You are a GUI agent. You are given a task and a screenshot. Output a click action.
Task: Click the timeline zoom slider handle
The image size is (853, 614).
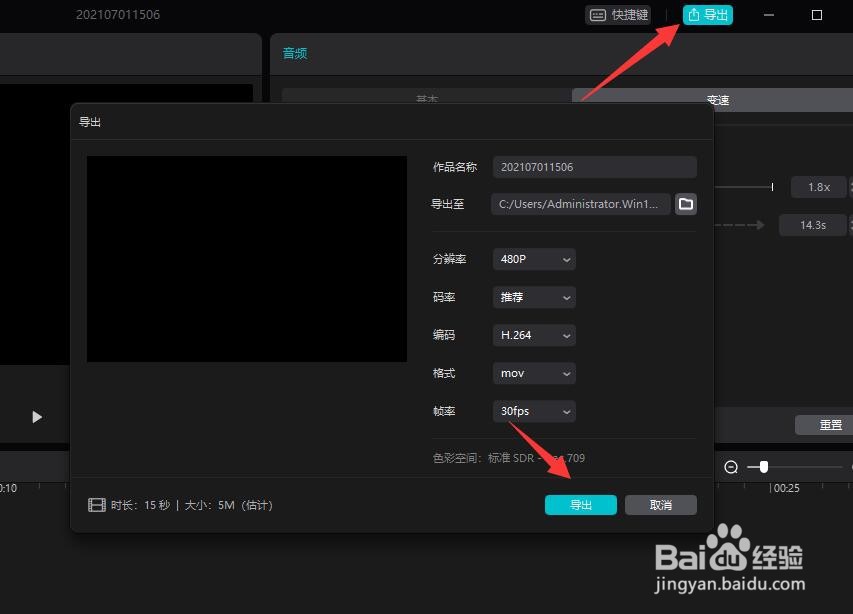pos(764,467)
